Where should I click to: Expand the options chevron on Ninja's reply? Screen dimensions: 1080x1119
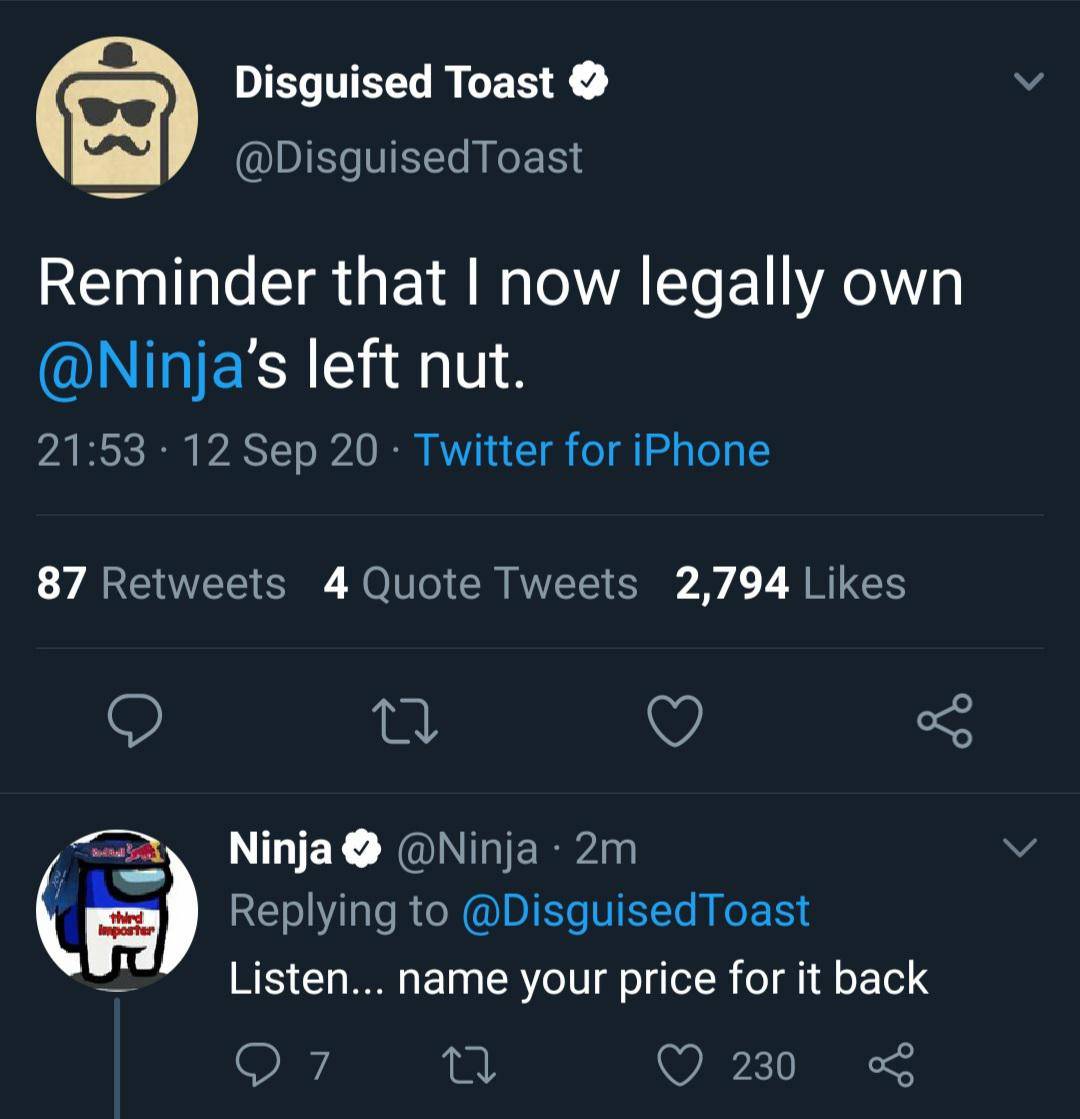tap(1019, 848)
